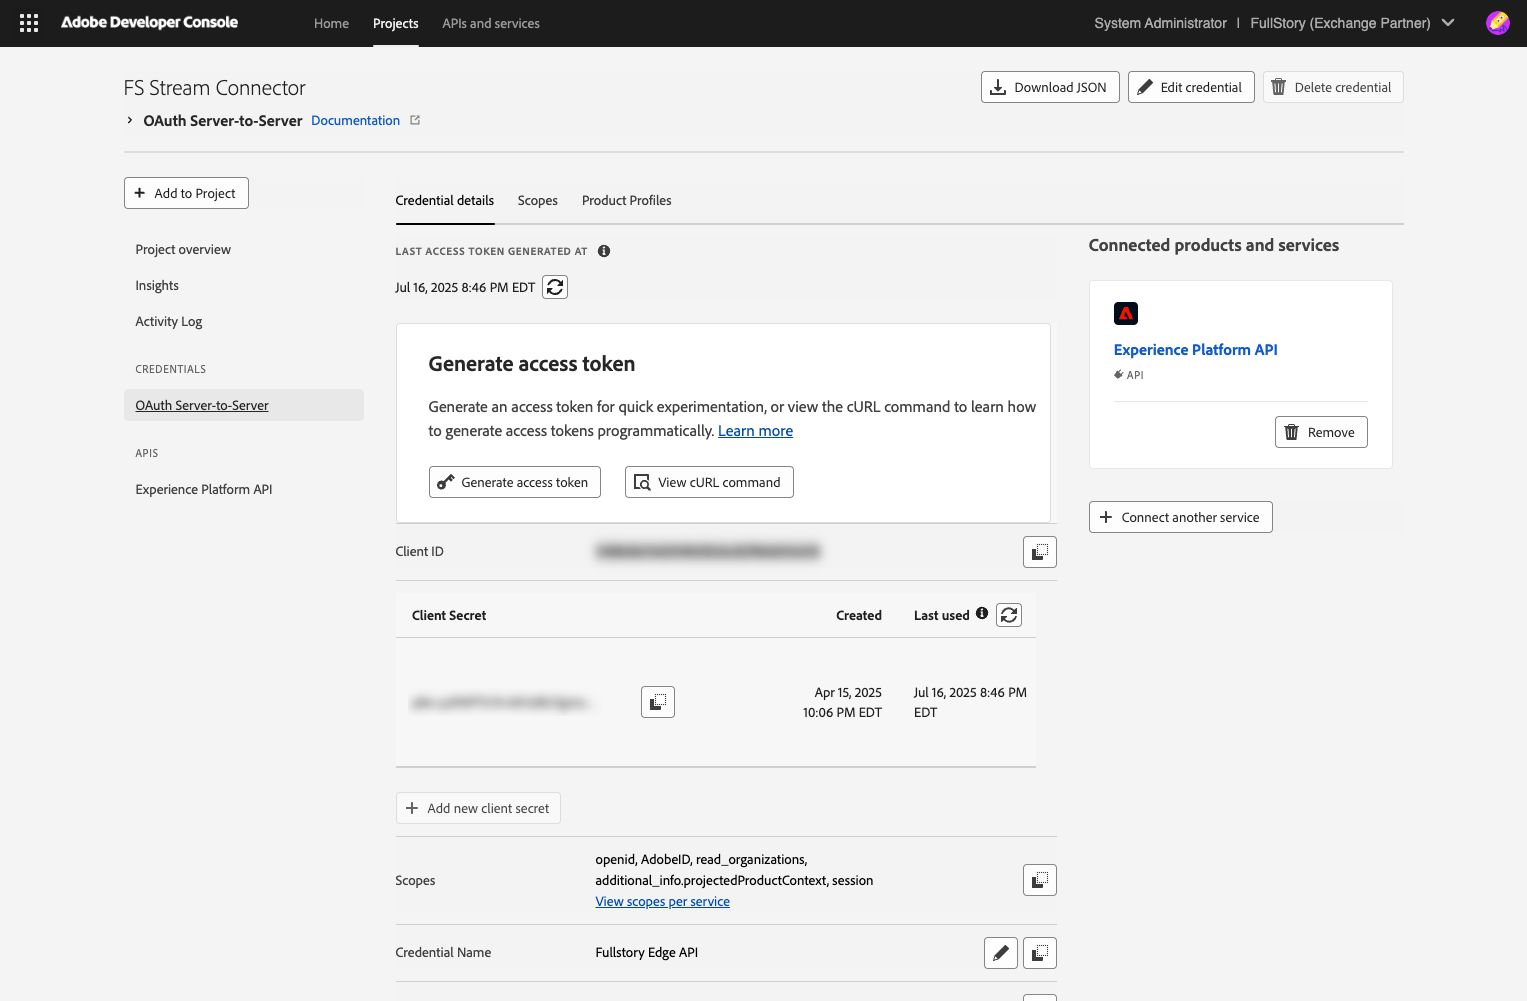Click the Created column header
The image size is (1527, 1001).
pos(859,615)
